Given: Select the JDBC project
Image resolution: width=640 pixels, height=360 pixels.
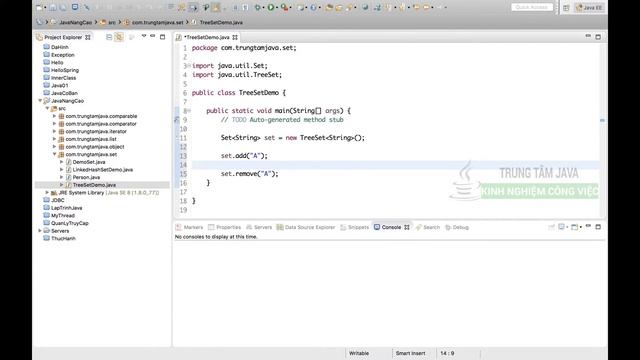Looking at the screenshot, I should pyautogui.click(x=58, y=200).
